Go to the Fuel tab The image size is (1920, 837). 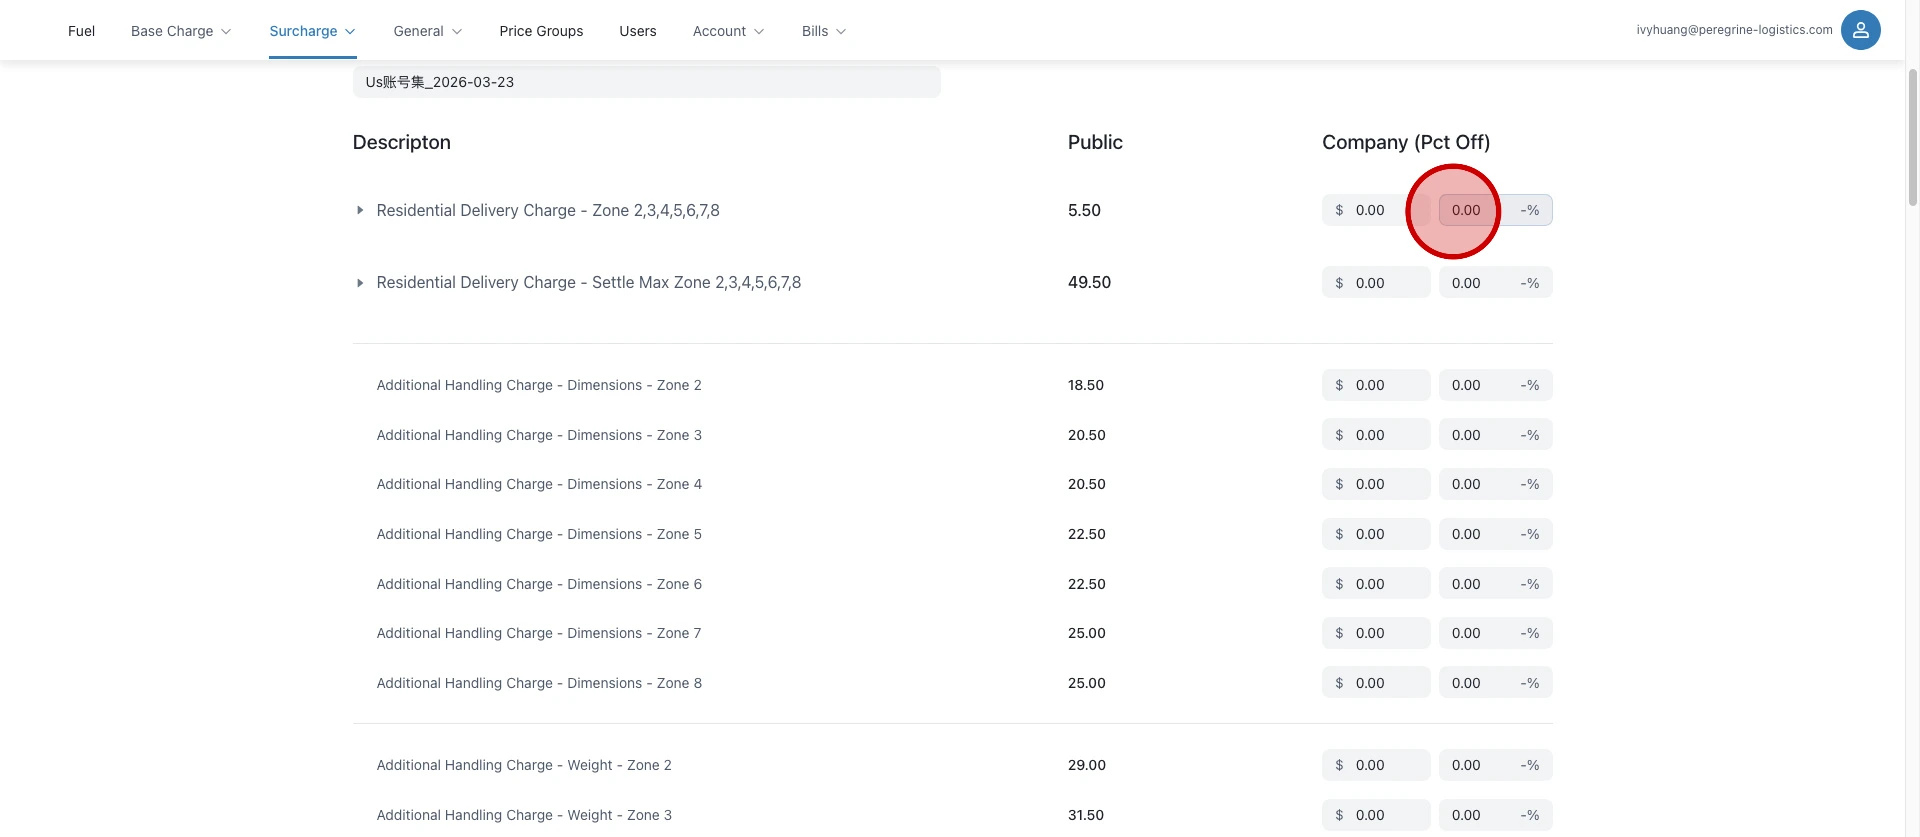(81, 31)
